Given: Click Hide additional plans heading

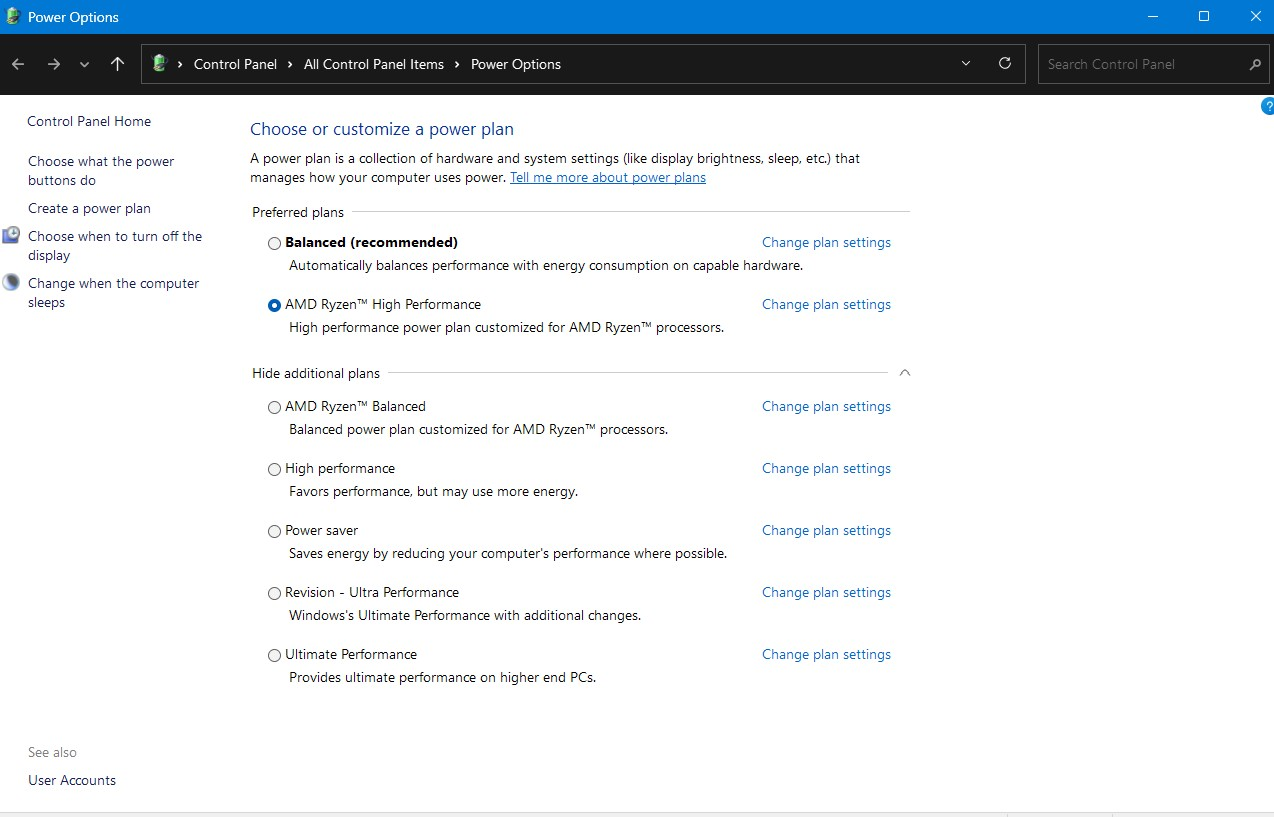Looking at the screenshot, I should pos(316,373).
